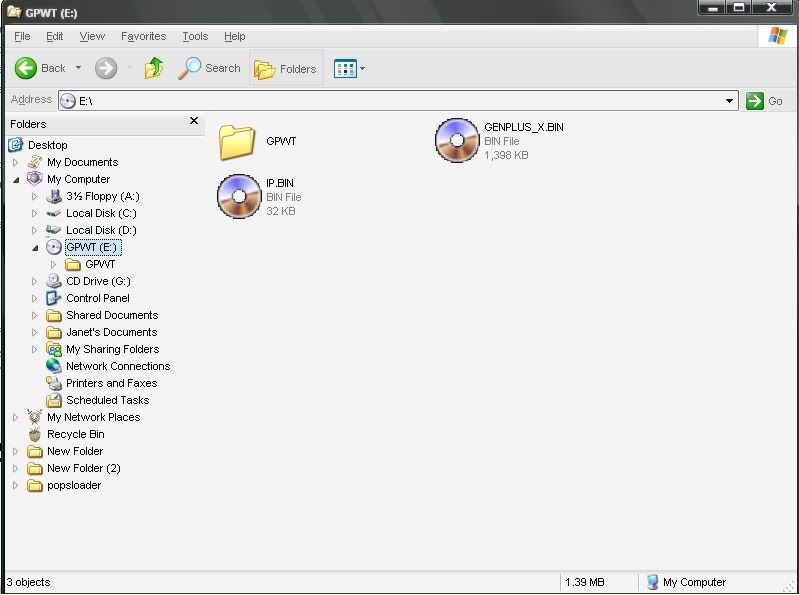Select the GPWT folder icon in file pane
The width and height of the screenshot is (799, 595).
[236, 142]
